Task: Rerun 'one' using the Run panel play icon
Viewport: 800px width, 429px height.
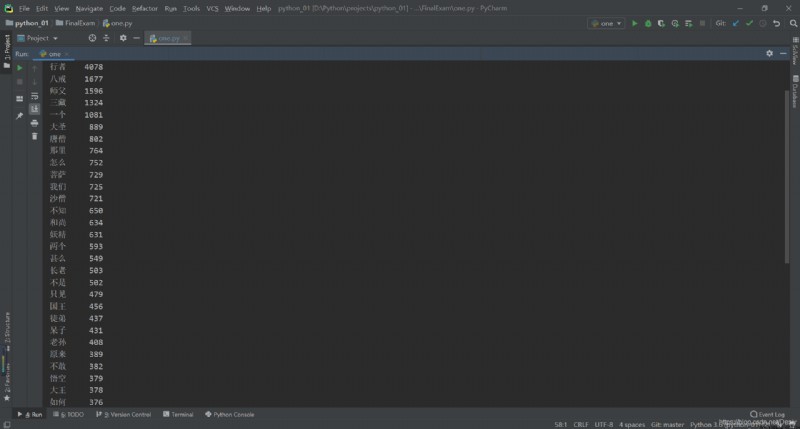Action: (x=20, y=68)
